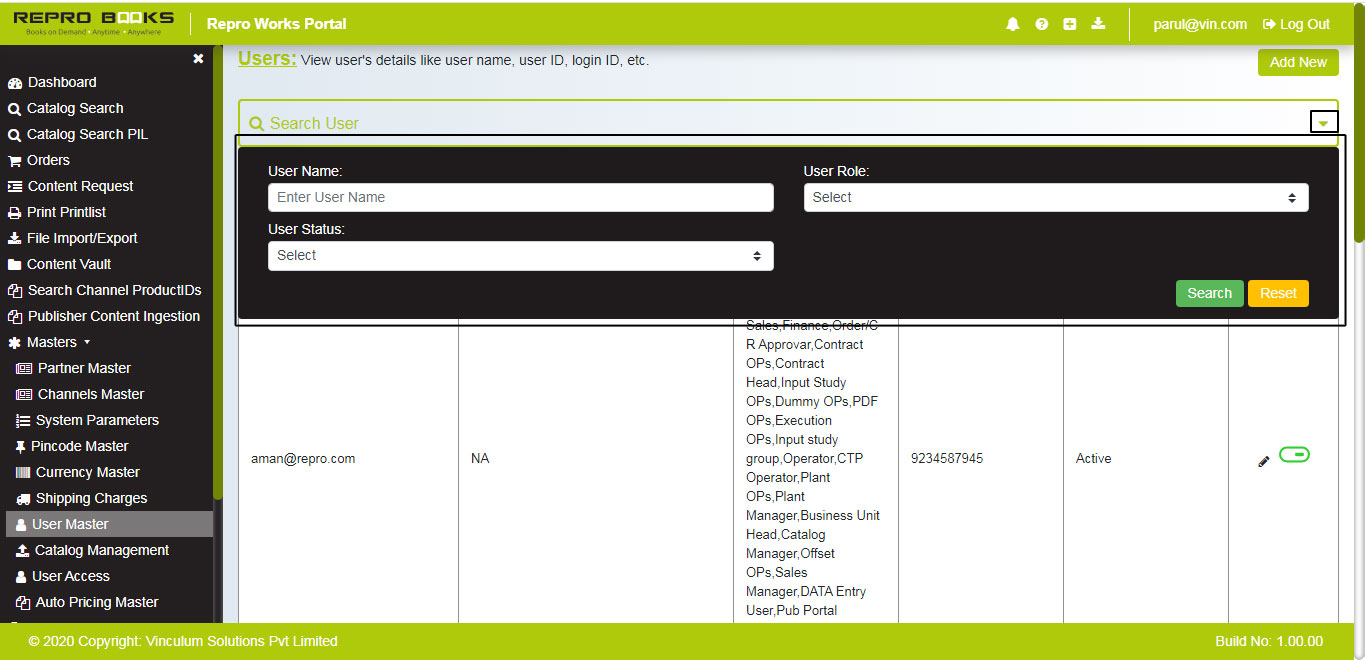Click inside the Enter User Name field
This screenshot has width=1365, height=660.
520,197
